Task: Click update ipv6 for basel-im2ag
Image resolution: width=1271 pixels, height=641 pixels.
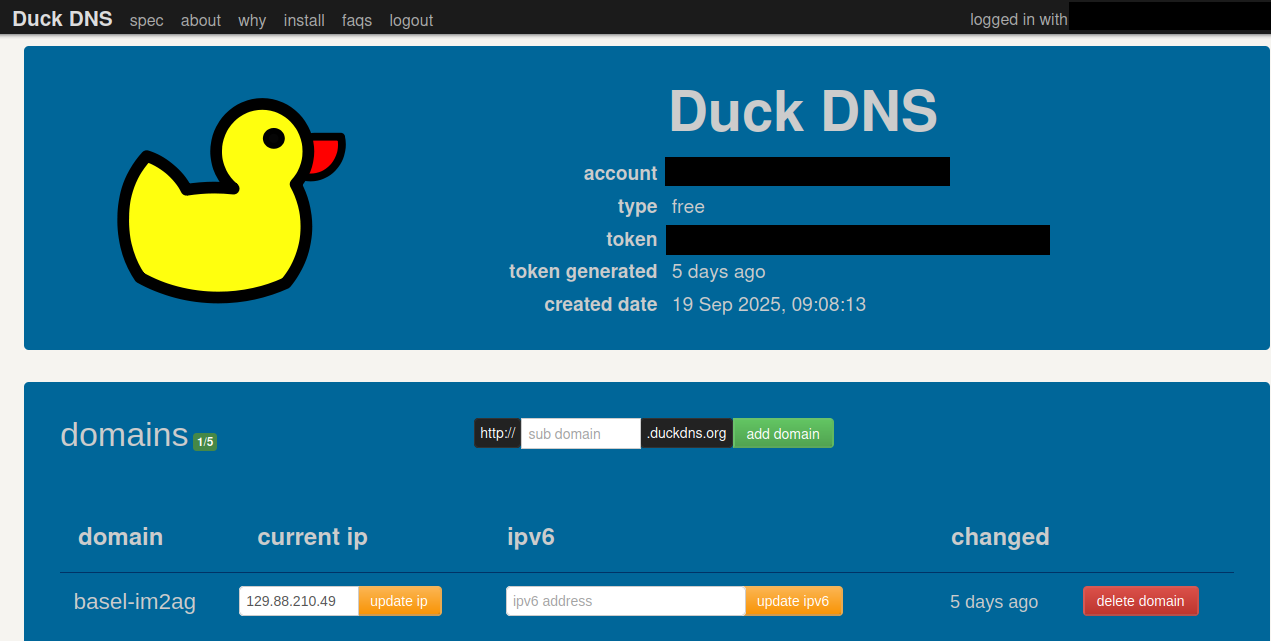Action: click(x=793, y=601)
